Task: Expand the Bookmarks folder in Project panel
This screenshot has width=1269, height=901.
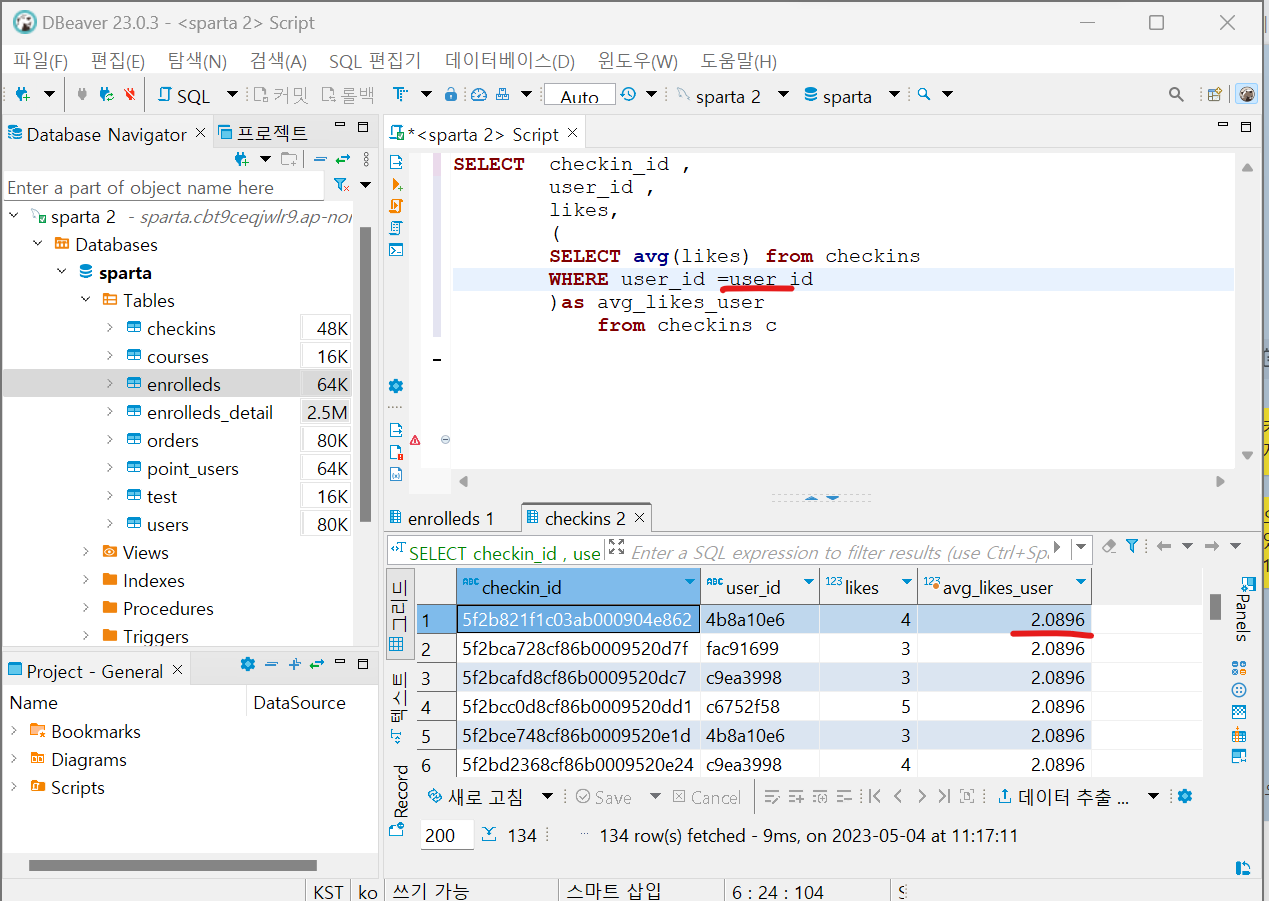Action: coord(14,731)
